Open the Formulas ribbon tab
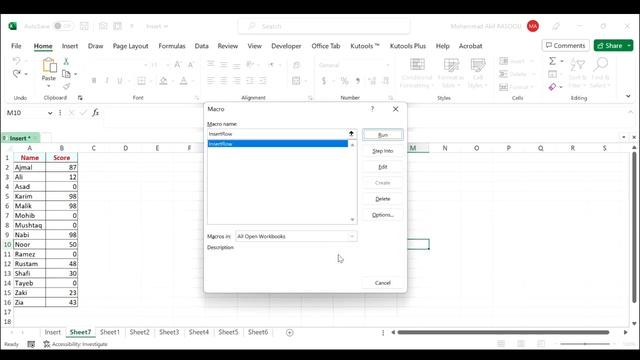The width and height of the screenshot is (640, 360). [172, 46]
